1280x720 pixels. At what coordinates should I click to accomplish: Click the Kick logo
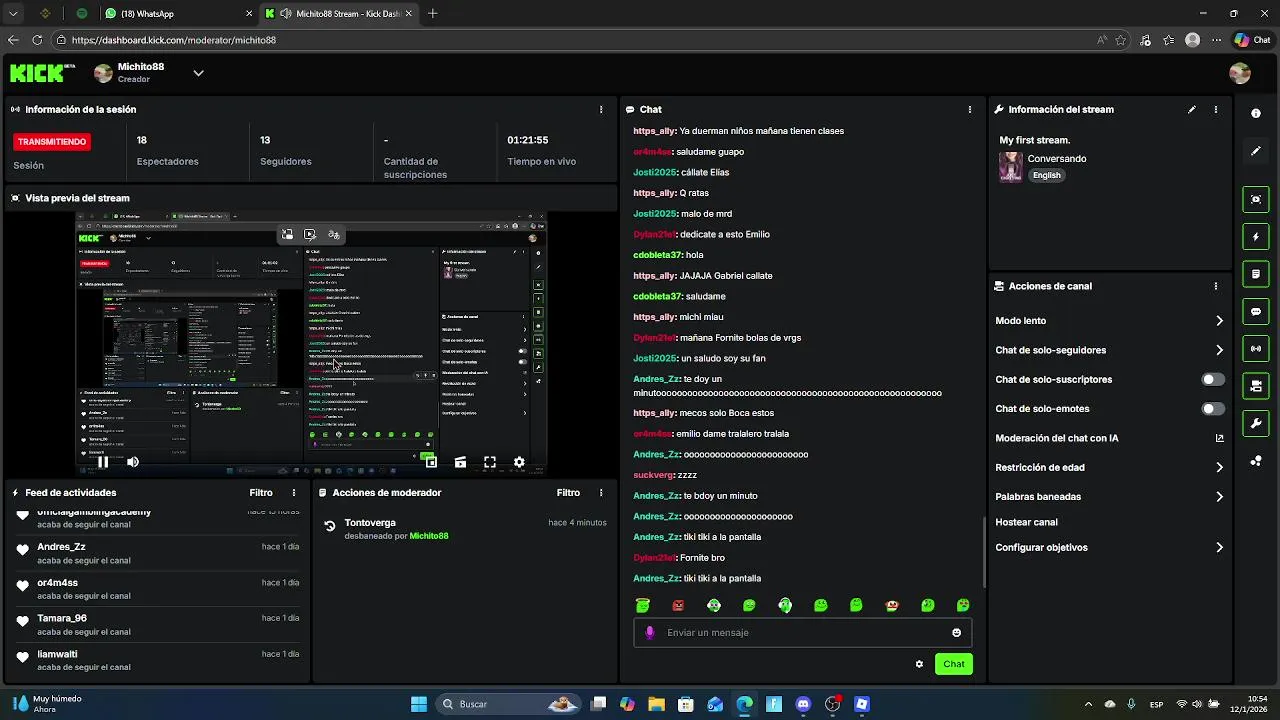pyautogui.click(x=42, y=73)
